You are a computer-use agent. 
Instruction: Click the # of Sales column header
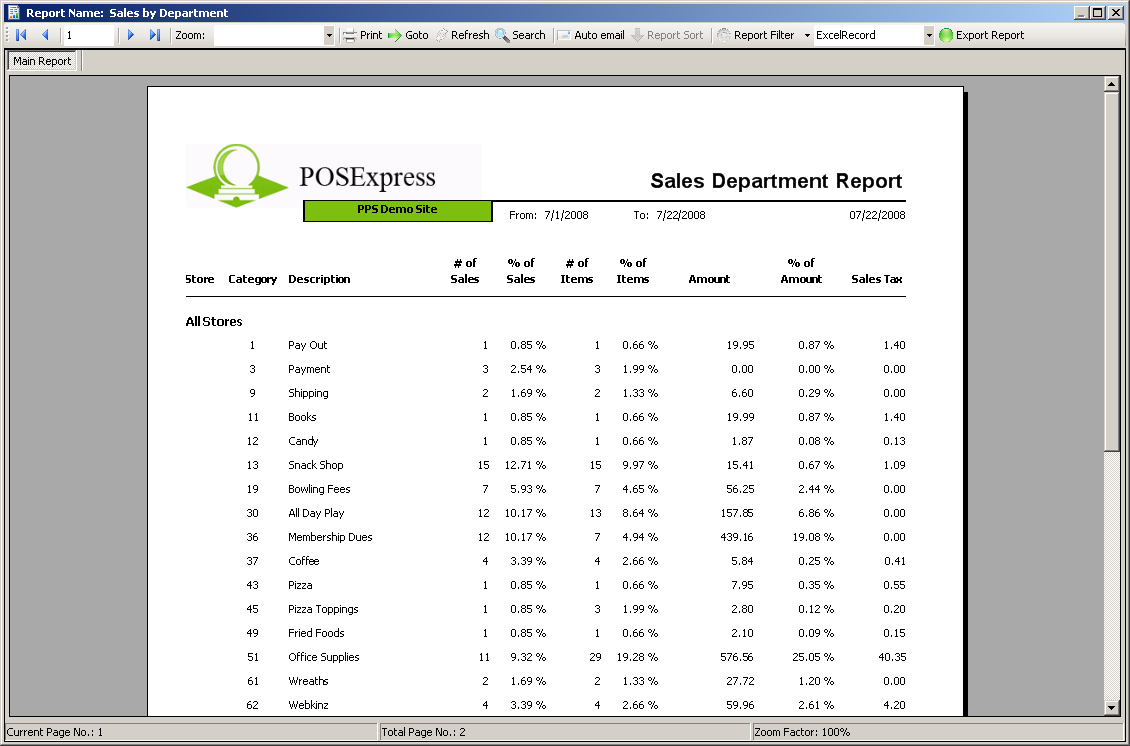465,271
